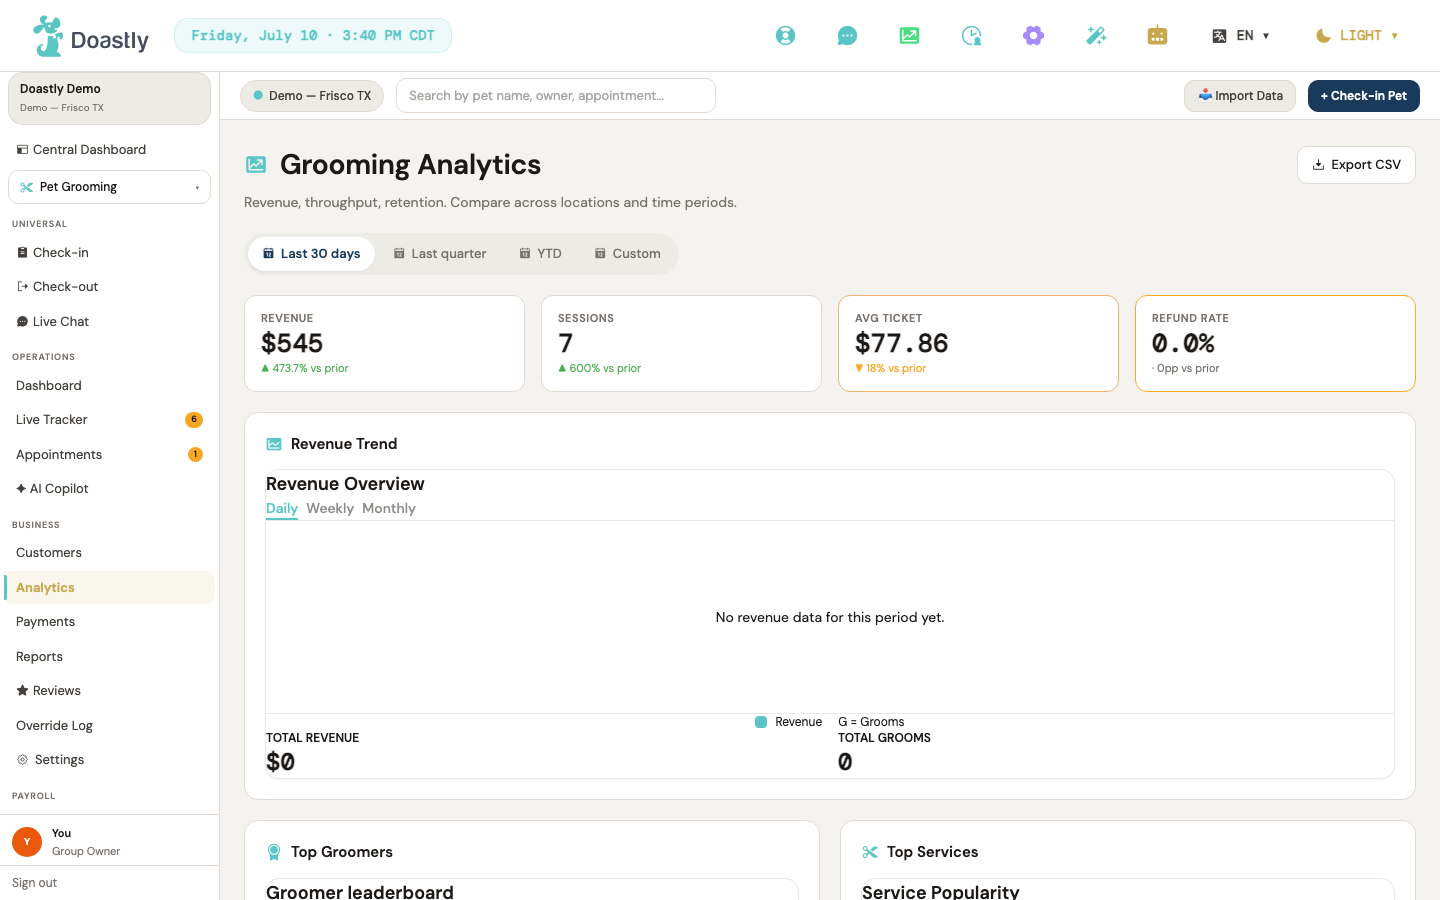1440x900 pixels.
Task: Click the + Check-in Pet button
Action: click(1364, 96)
